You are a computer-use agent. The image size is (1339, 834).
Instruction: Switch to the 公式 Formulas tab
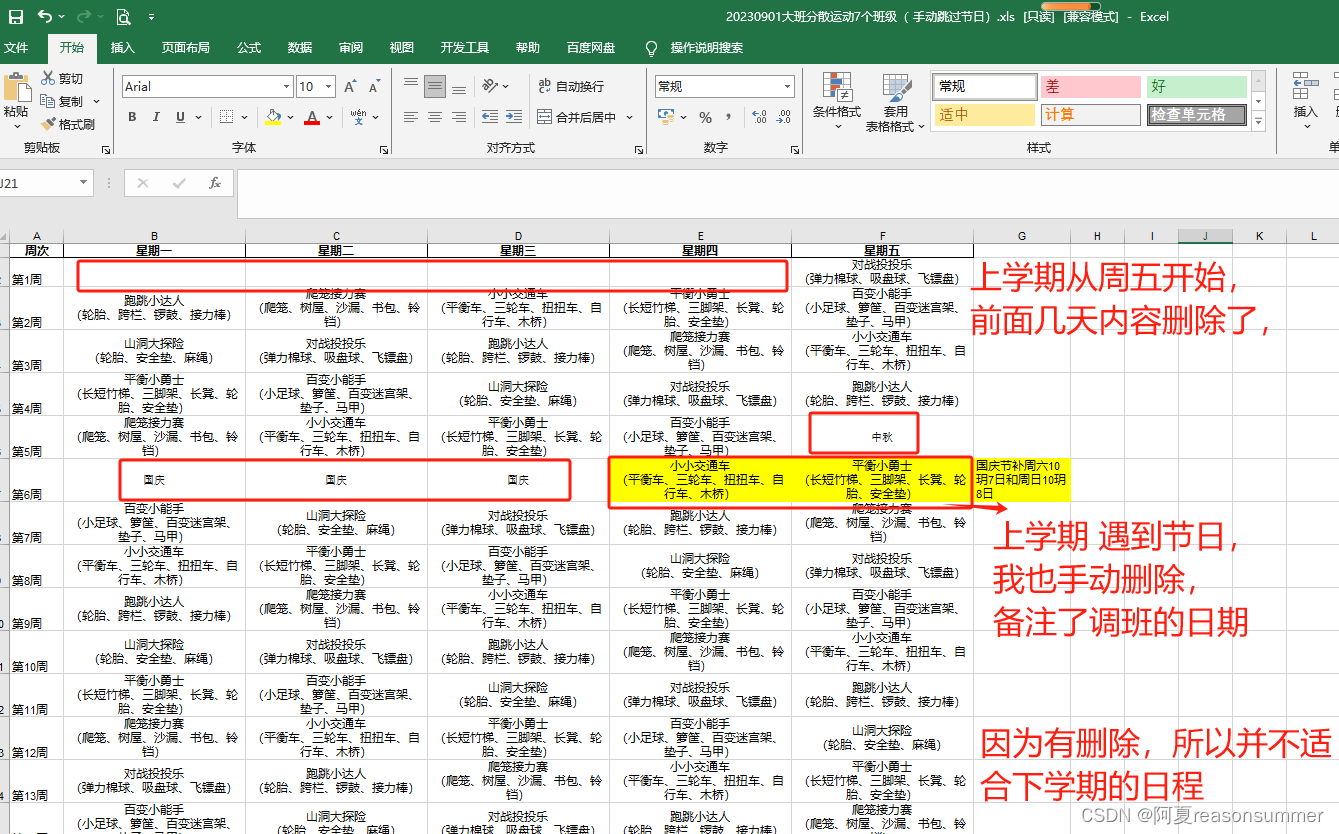click(249, 48)
